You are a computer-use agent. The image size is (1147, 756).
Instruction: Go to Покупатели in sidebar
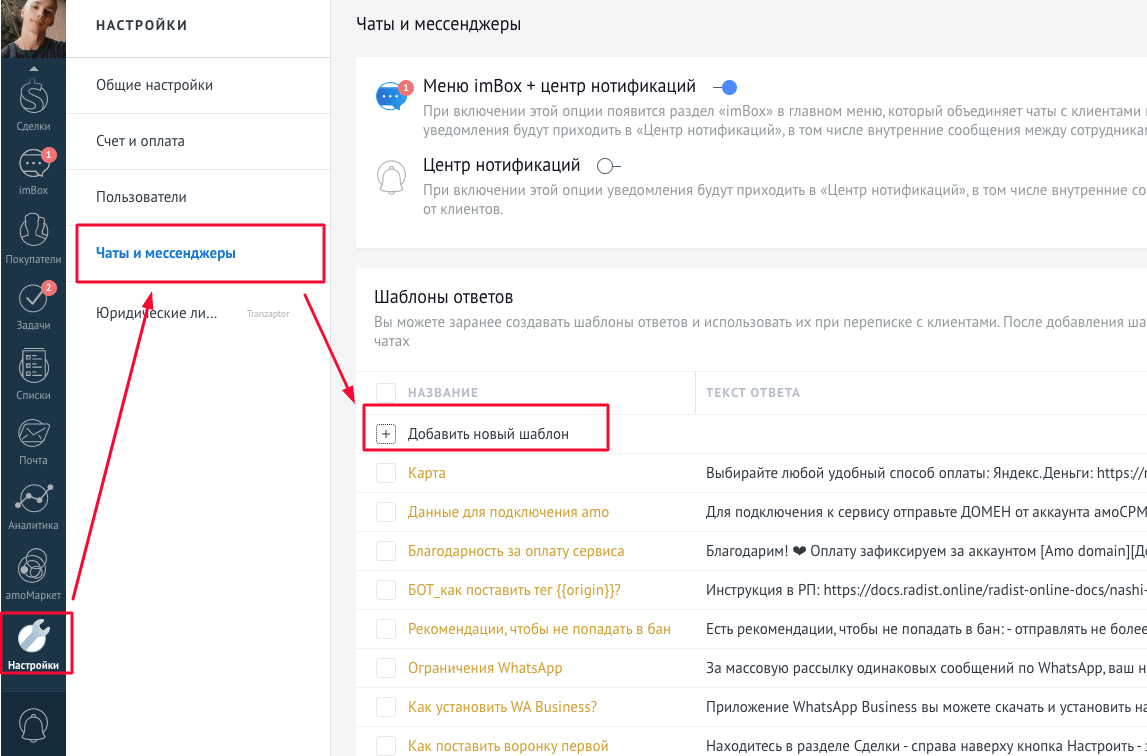pos(33,238)
